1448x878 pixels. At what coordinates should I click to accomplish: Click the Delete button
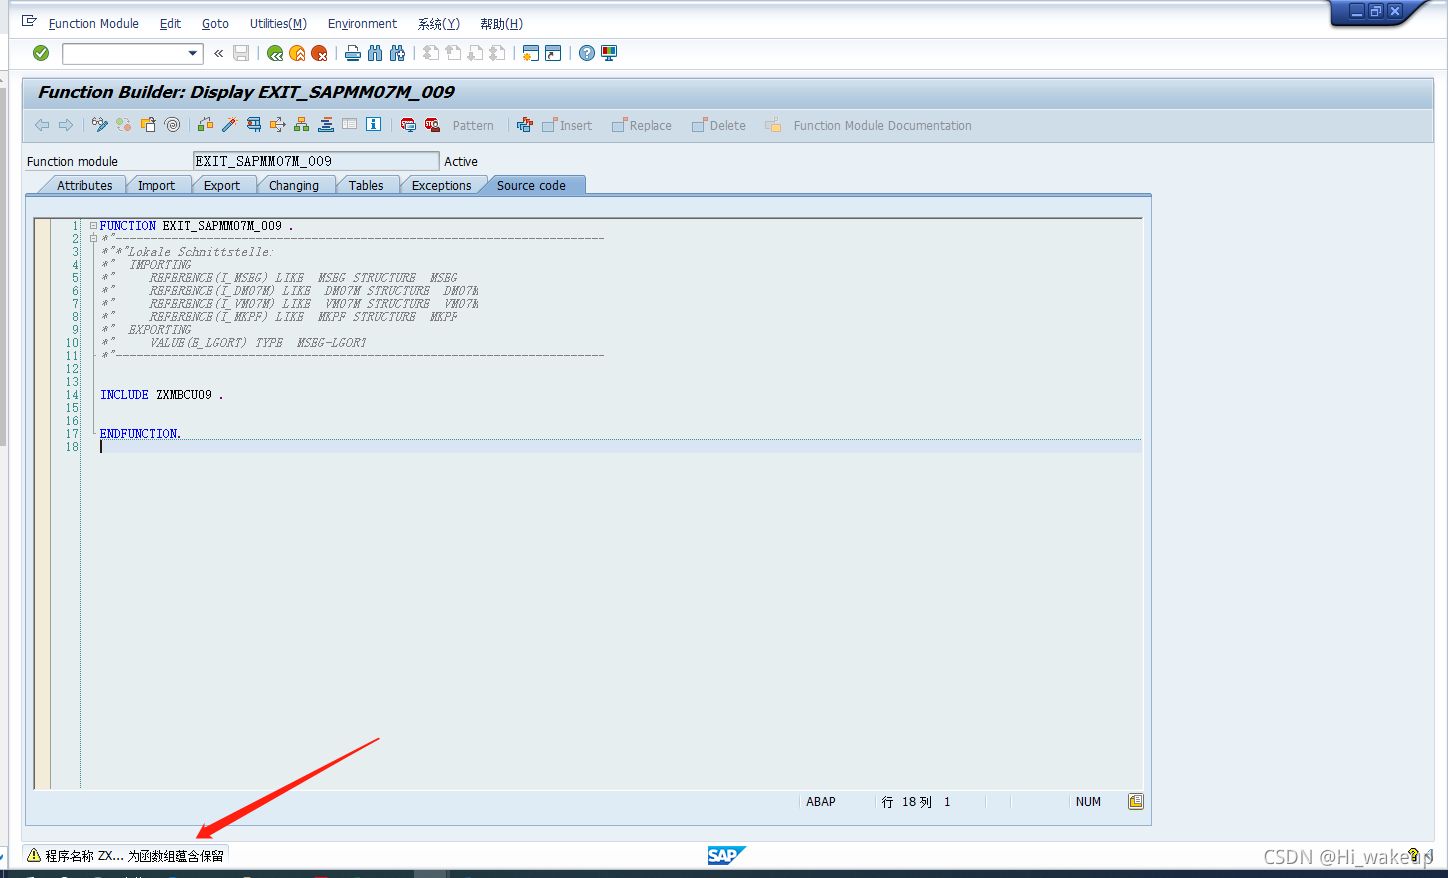(x=719, y=126)
